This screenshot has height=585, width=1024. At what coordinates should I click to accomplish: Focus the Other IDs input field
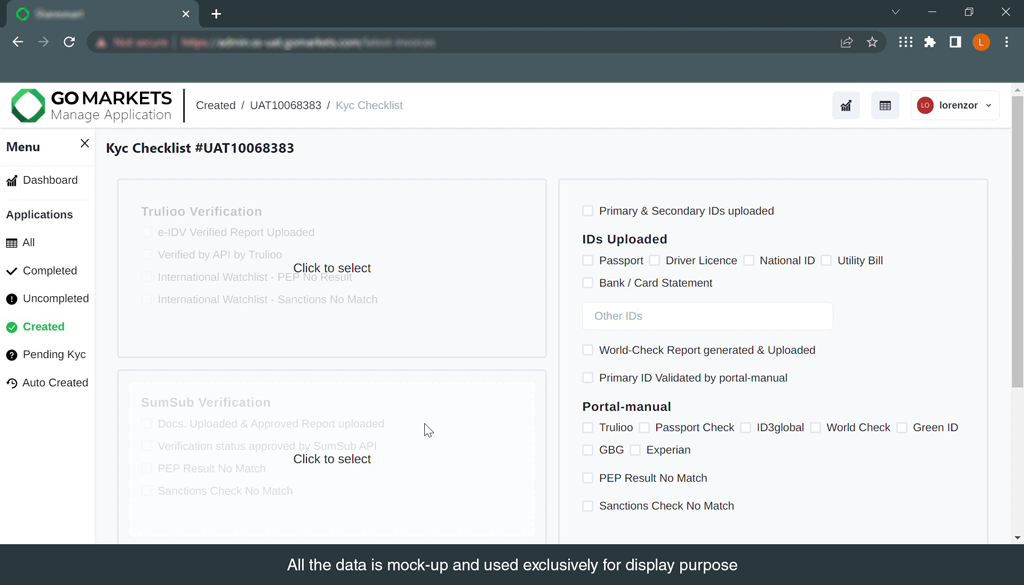click(707, 316)
